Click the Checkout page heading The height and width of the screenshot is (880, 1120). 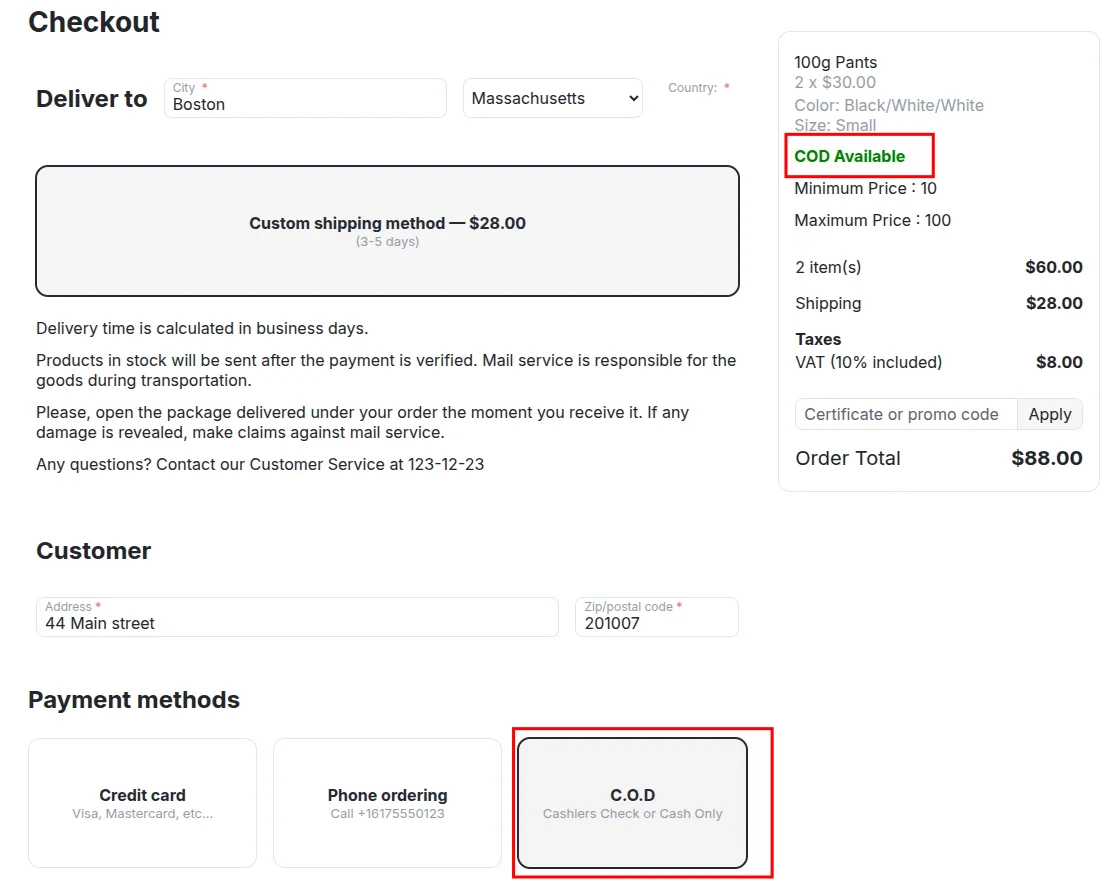[x=94, y=22]
